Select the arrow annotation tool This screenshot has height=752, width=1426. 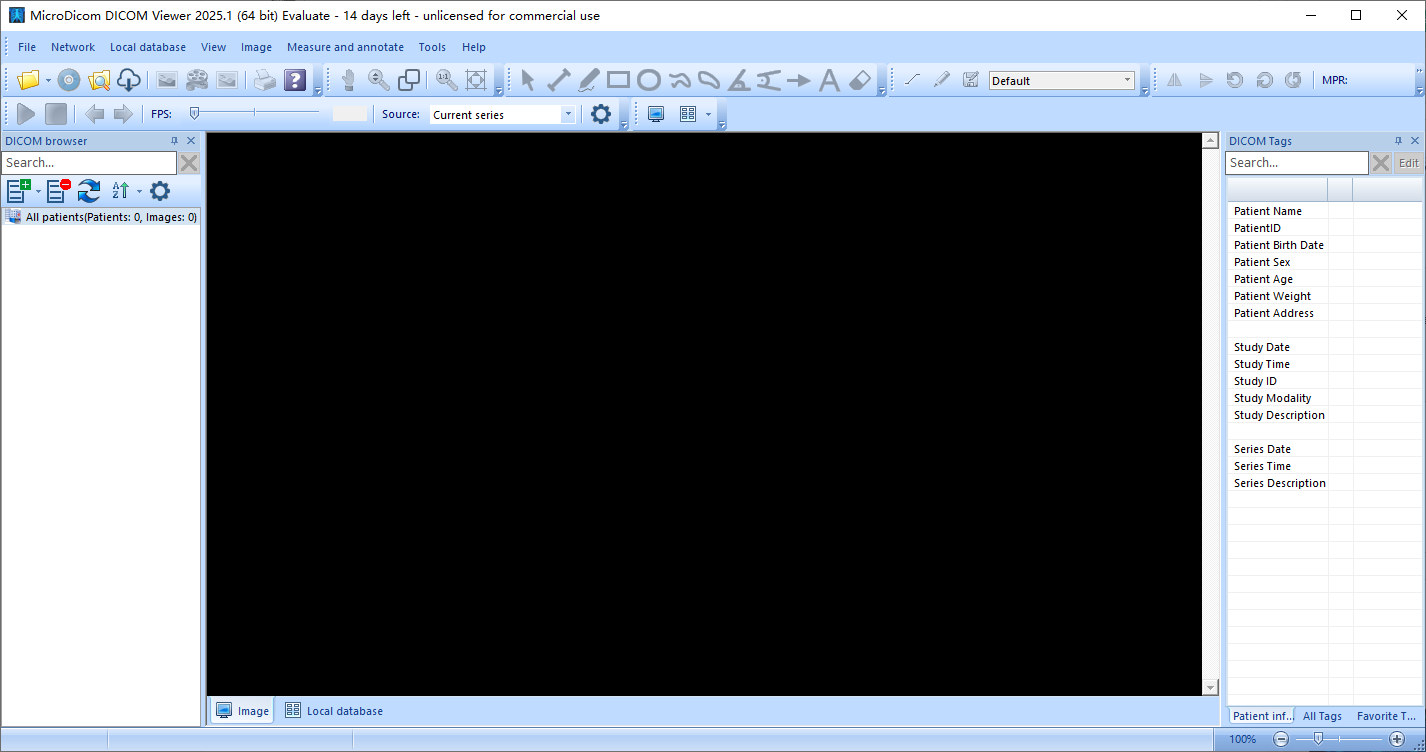pyautogui.click(x=798, y=81)
